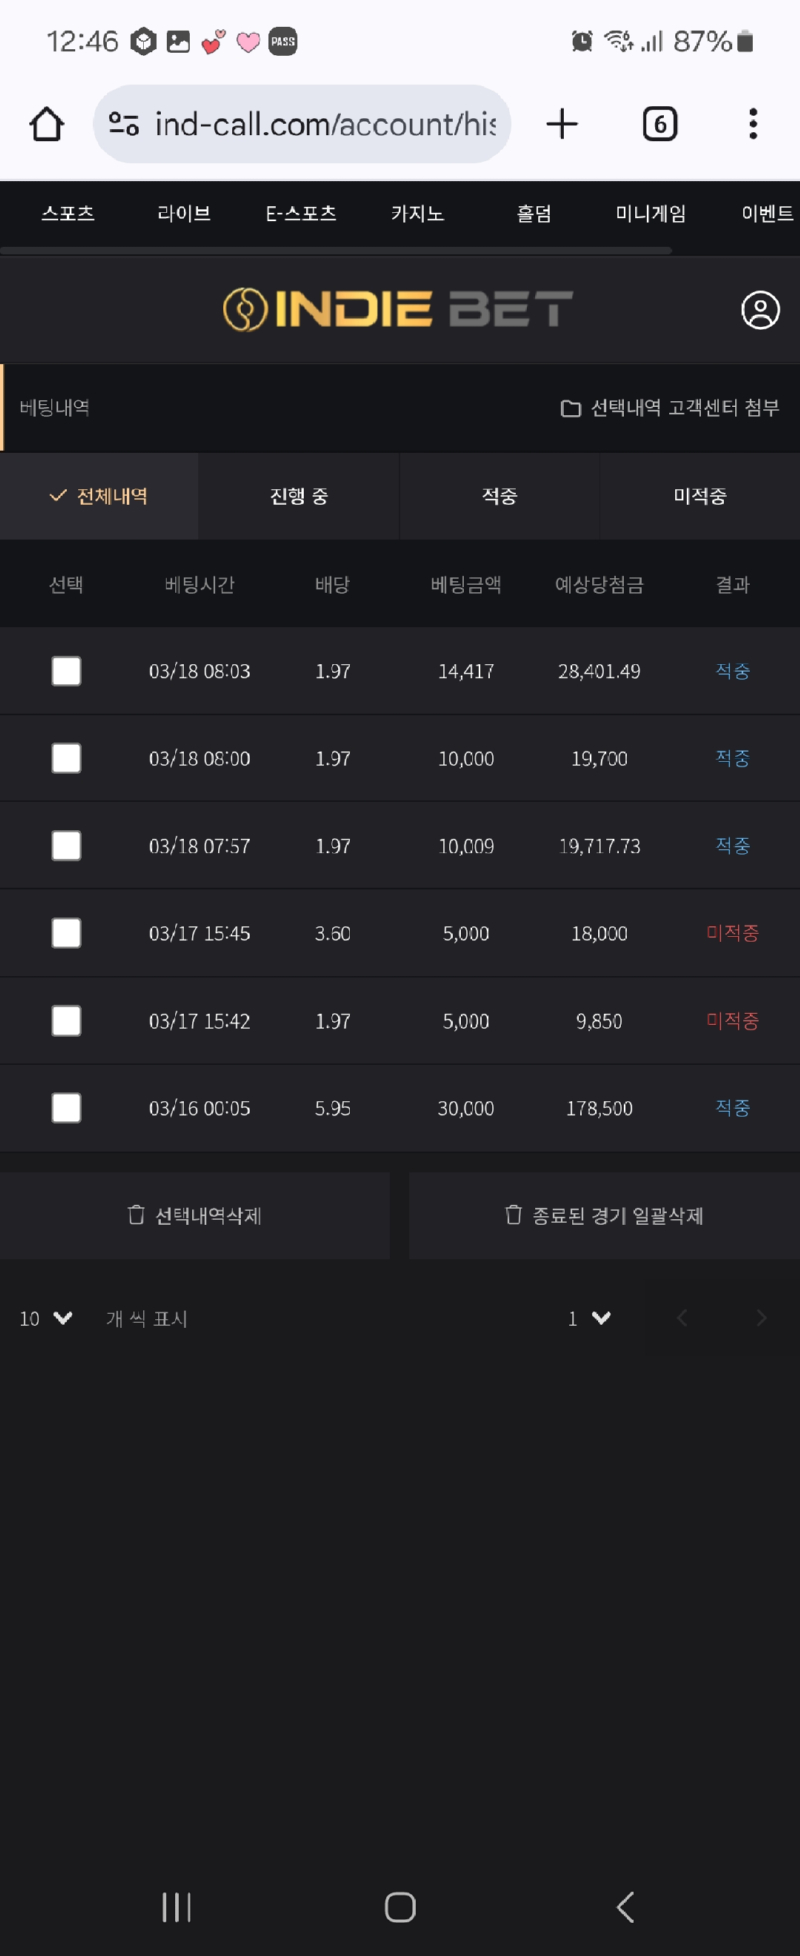Viewport: 800px width, 1956px height.
Task: Click 종료된 경기 일괄삭제 button
Action: tap(604, 1216)
